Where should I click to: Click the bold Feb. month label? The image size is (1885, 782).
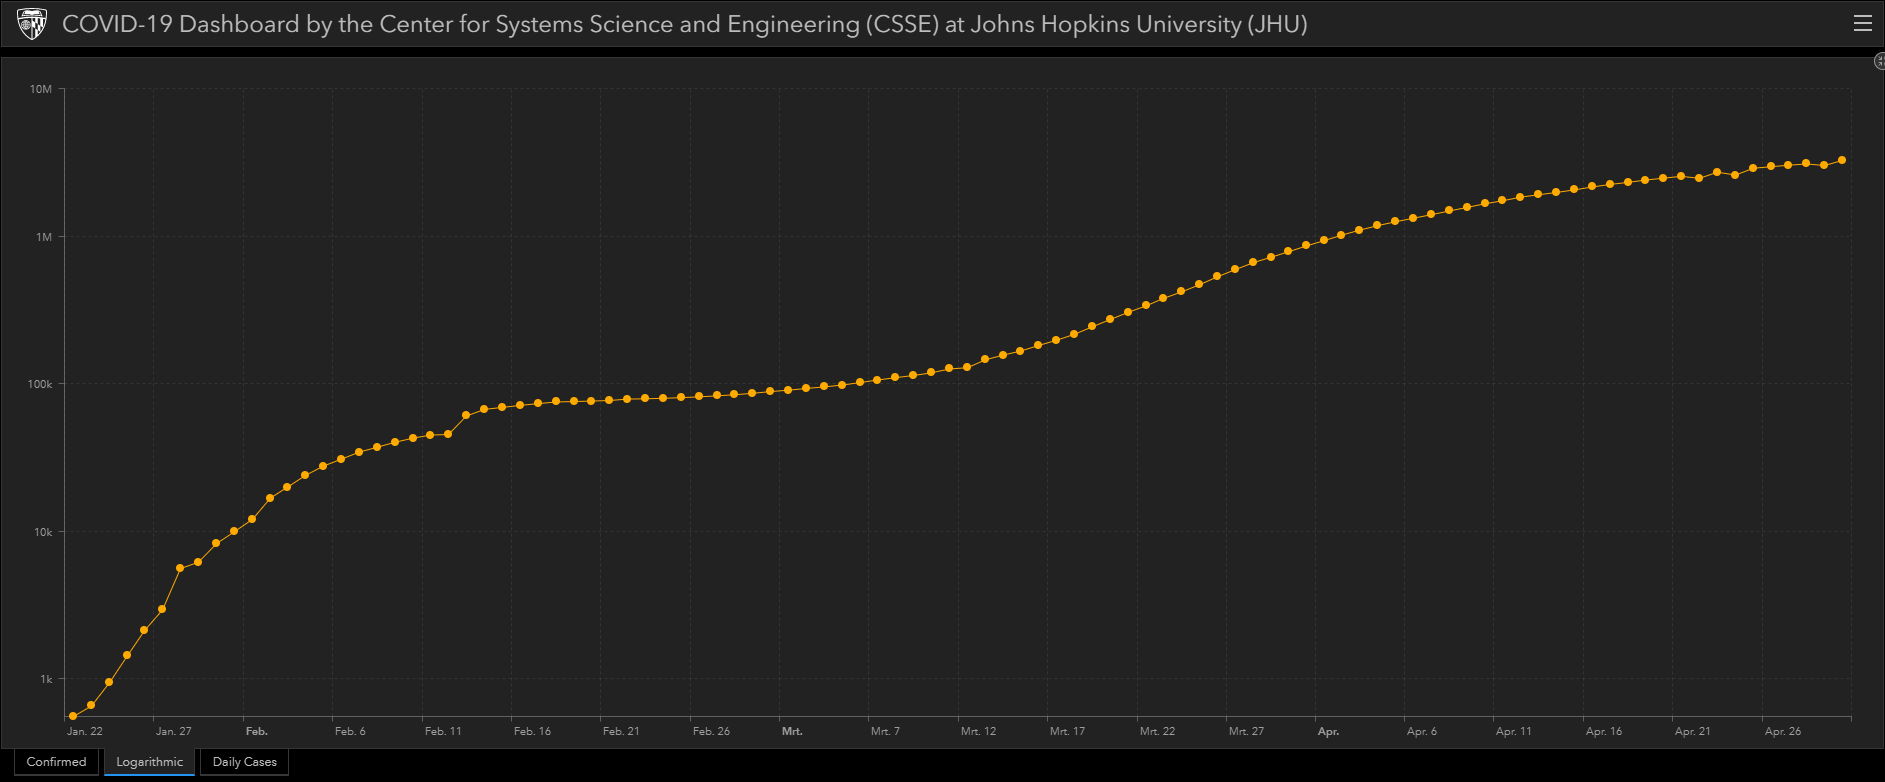[257, 731]
